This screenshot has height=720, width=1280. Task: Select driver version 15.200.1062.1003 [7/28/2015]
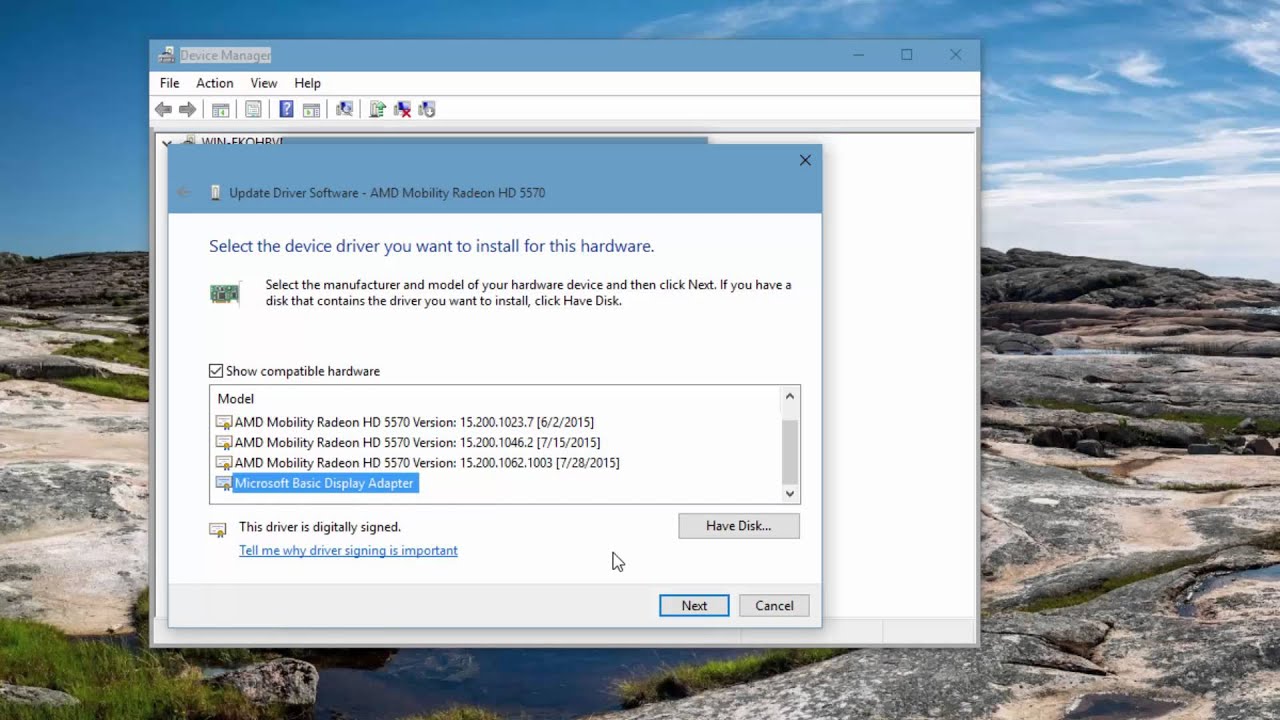point(427,463)
